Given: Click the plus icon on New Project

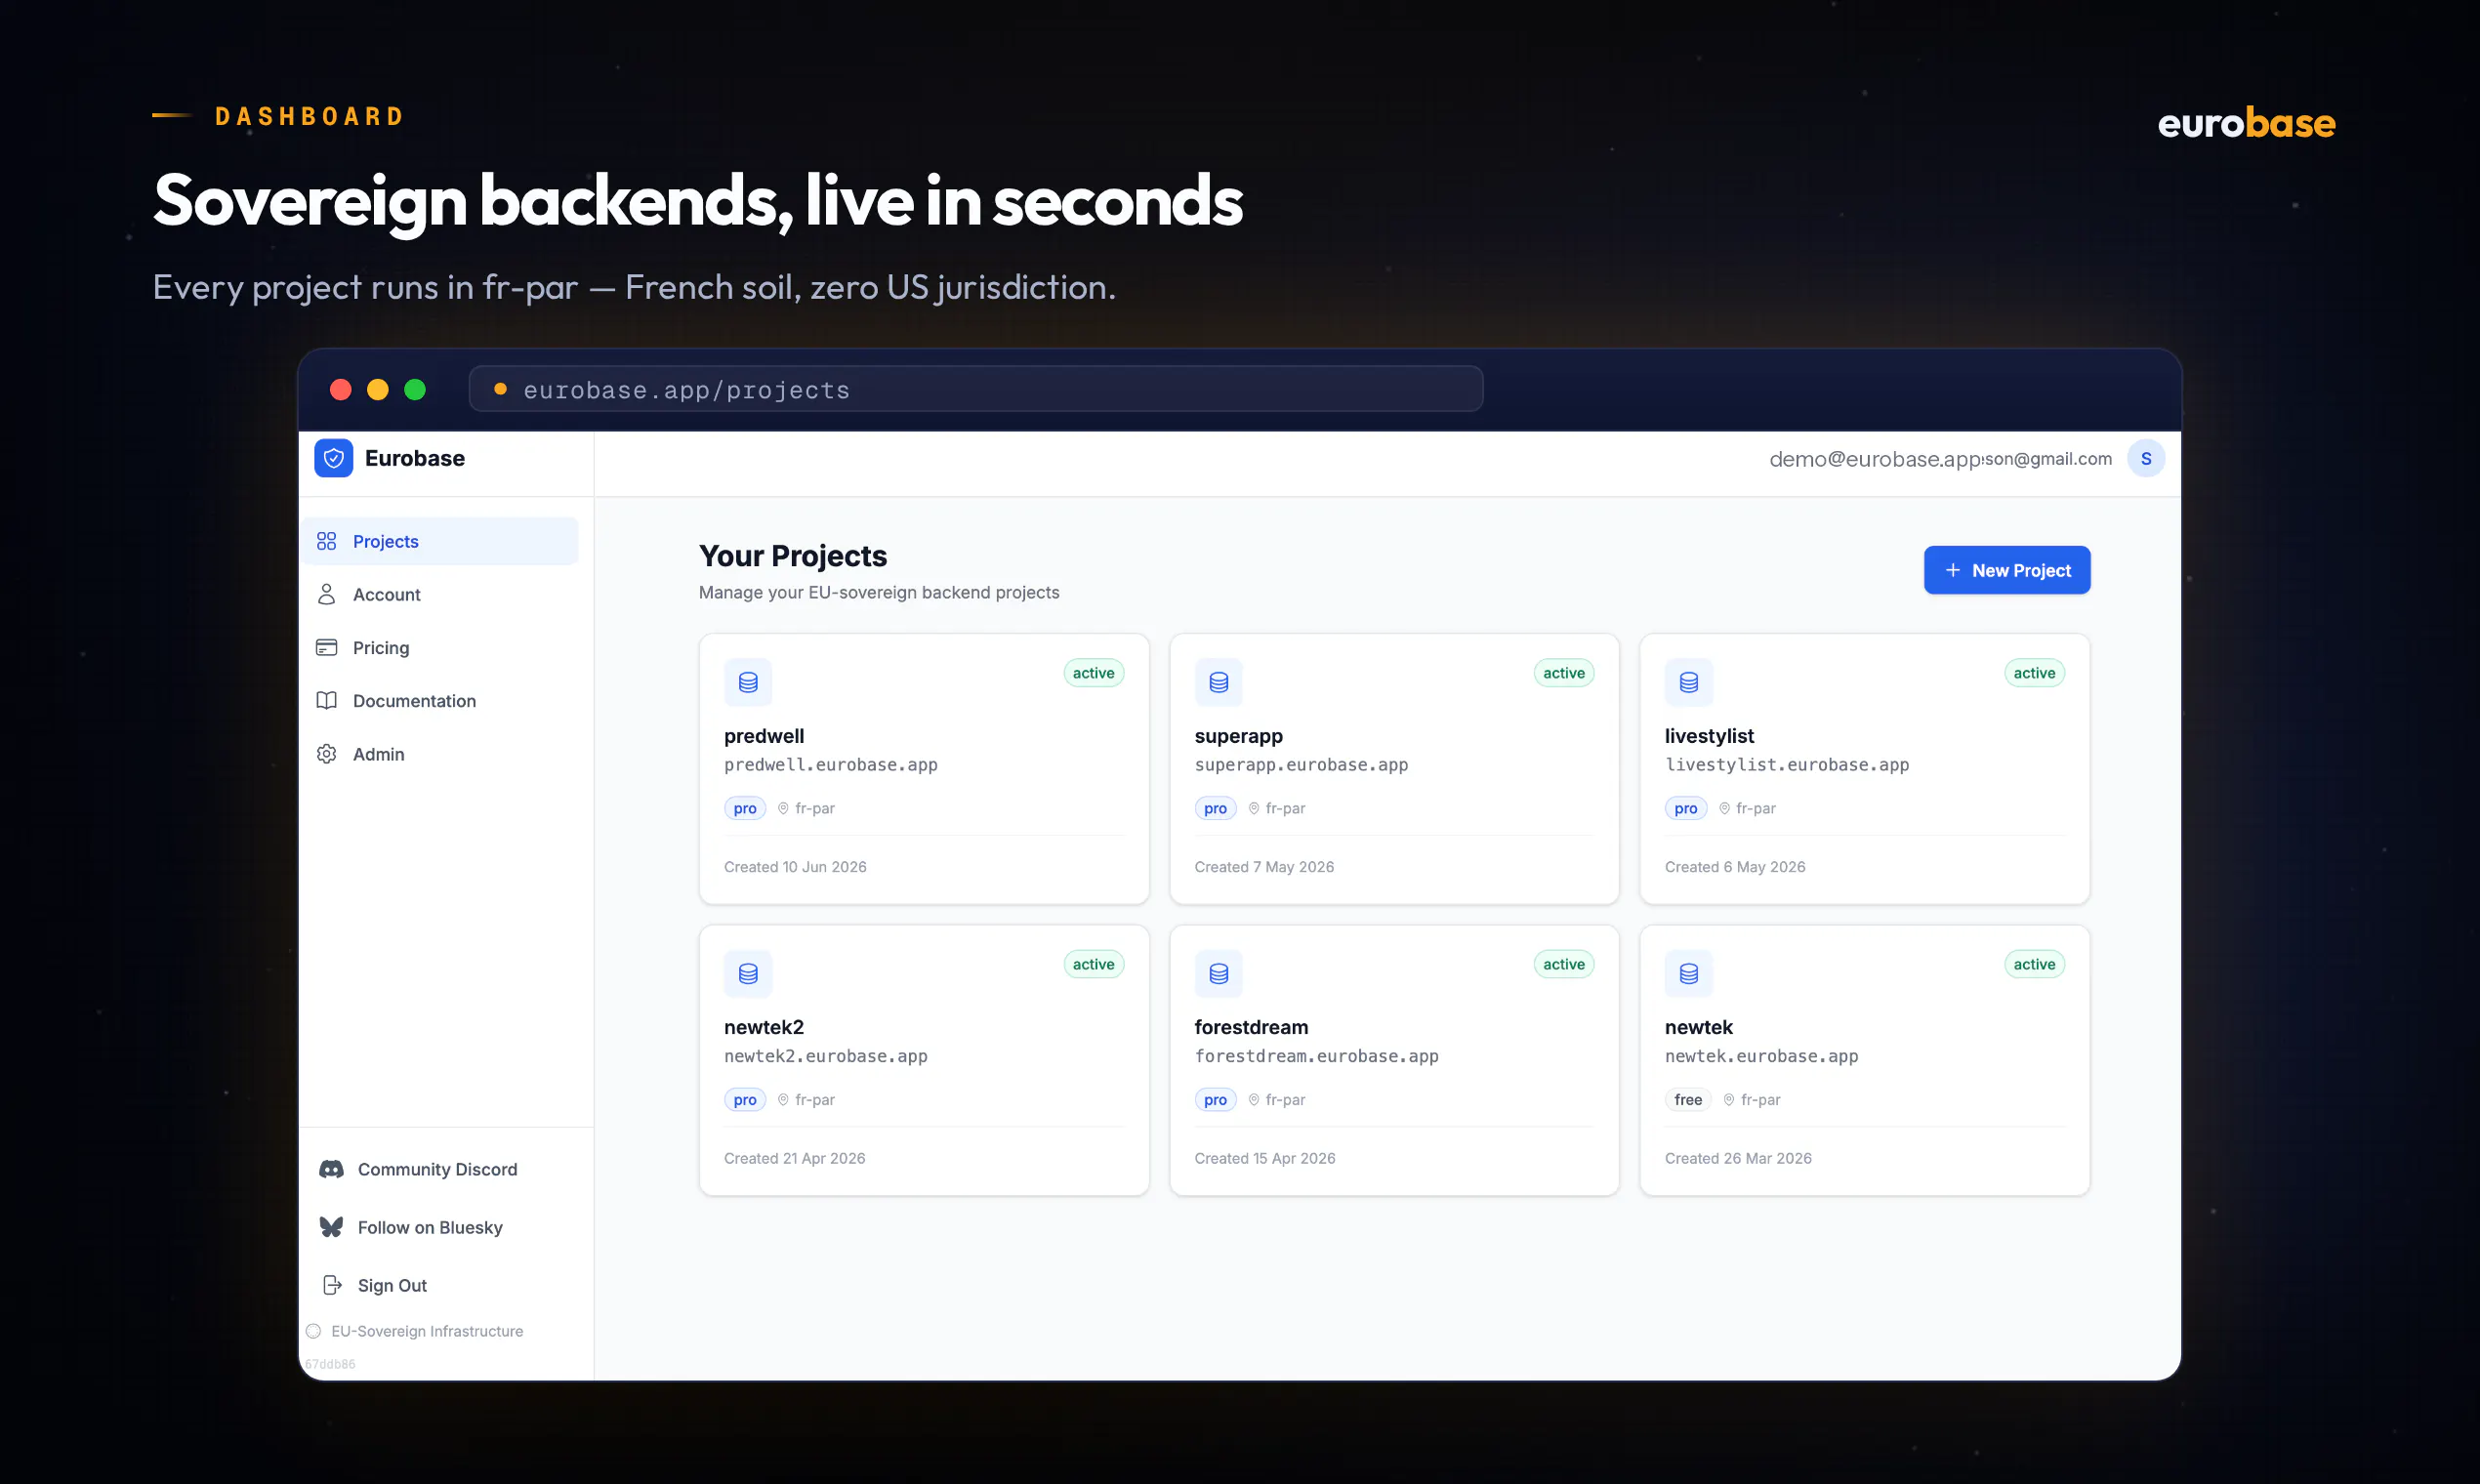Looking at the screenshot, I should pos(1952,570).
